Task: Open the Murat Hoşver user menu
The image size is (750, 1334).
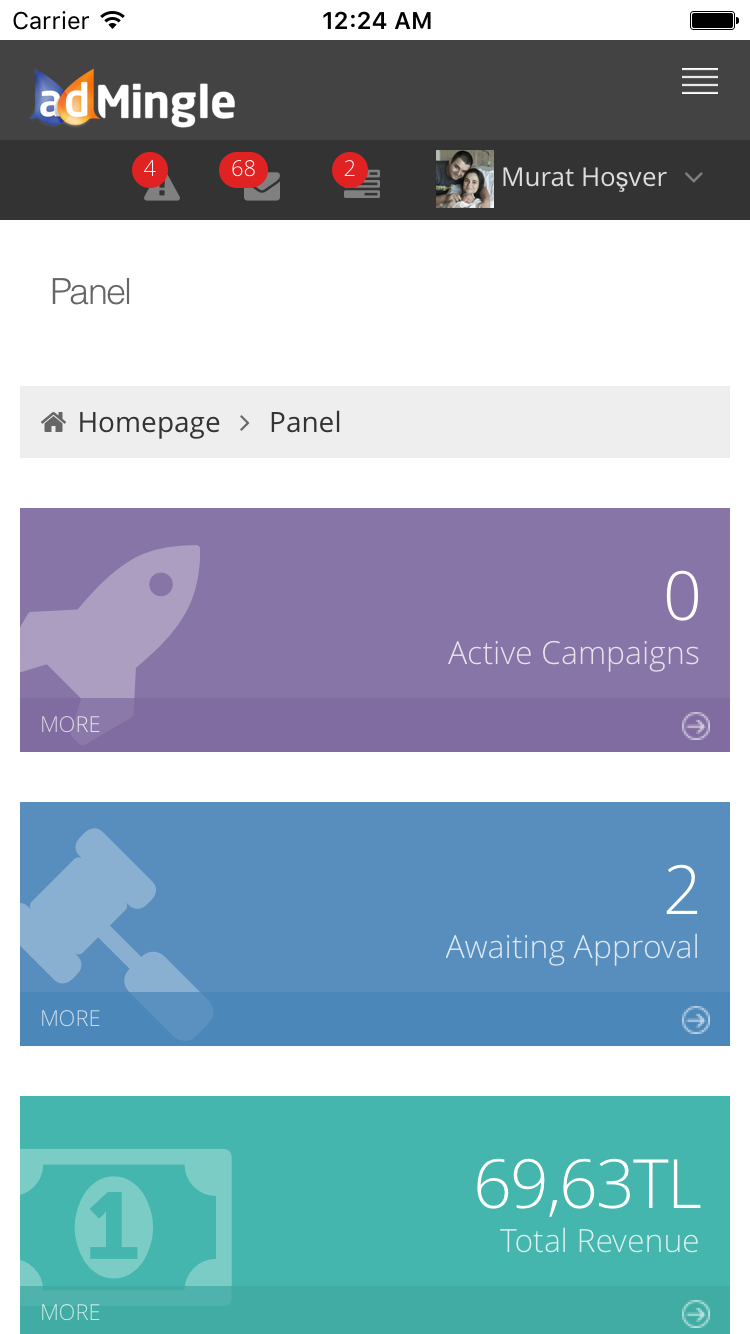Action: [584, 178]
